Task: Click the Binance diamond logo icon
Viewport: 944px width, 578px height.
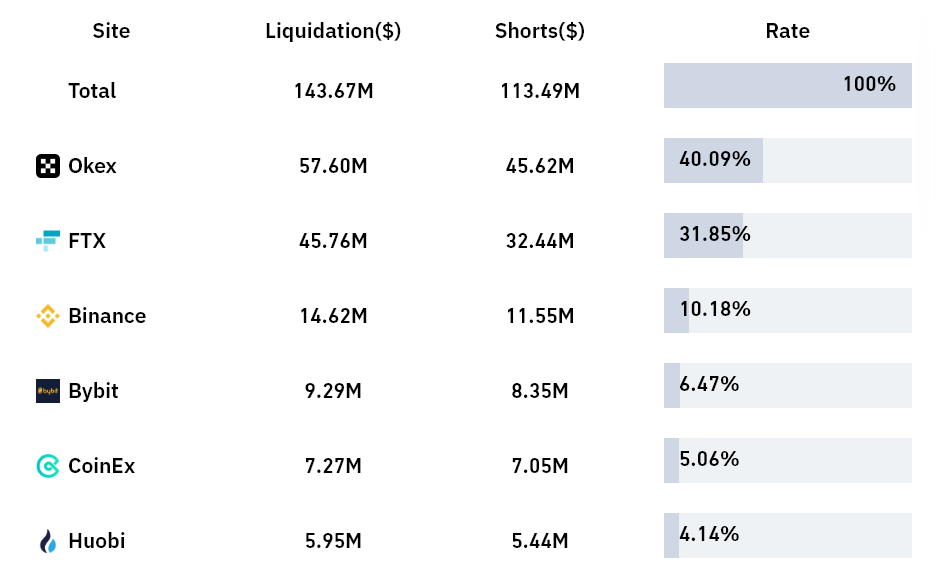Action: [x=48, y=316]
